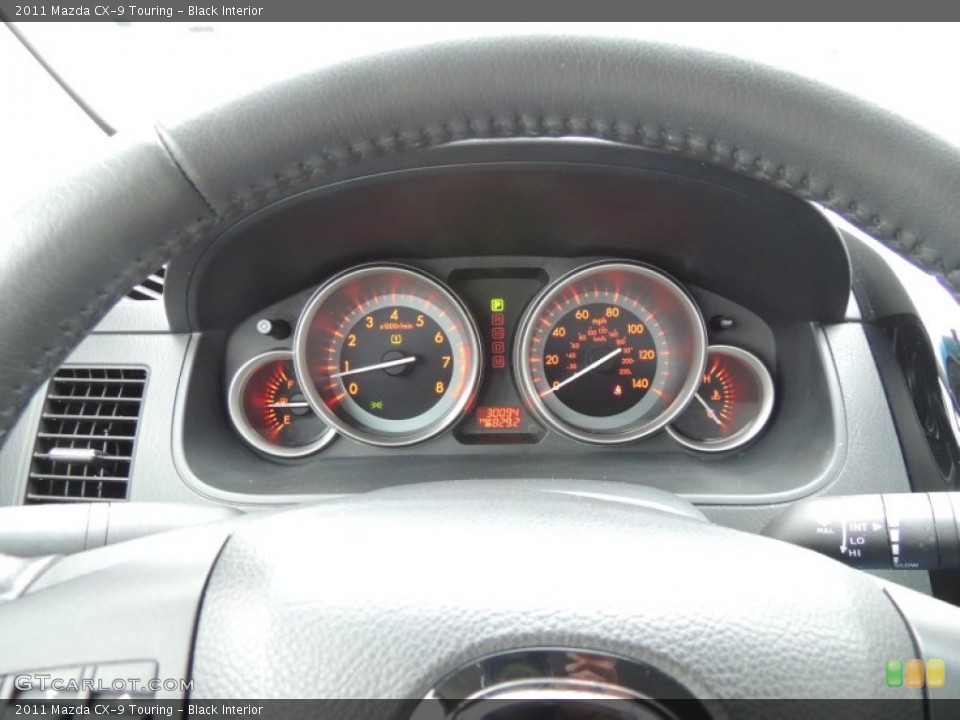Click the seat belt warning light in speedometer
This screenshot has height=720, width=960.
click(x=618, y=389)
